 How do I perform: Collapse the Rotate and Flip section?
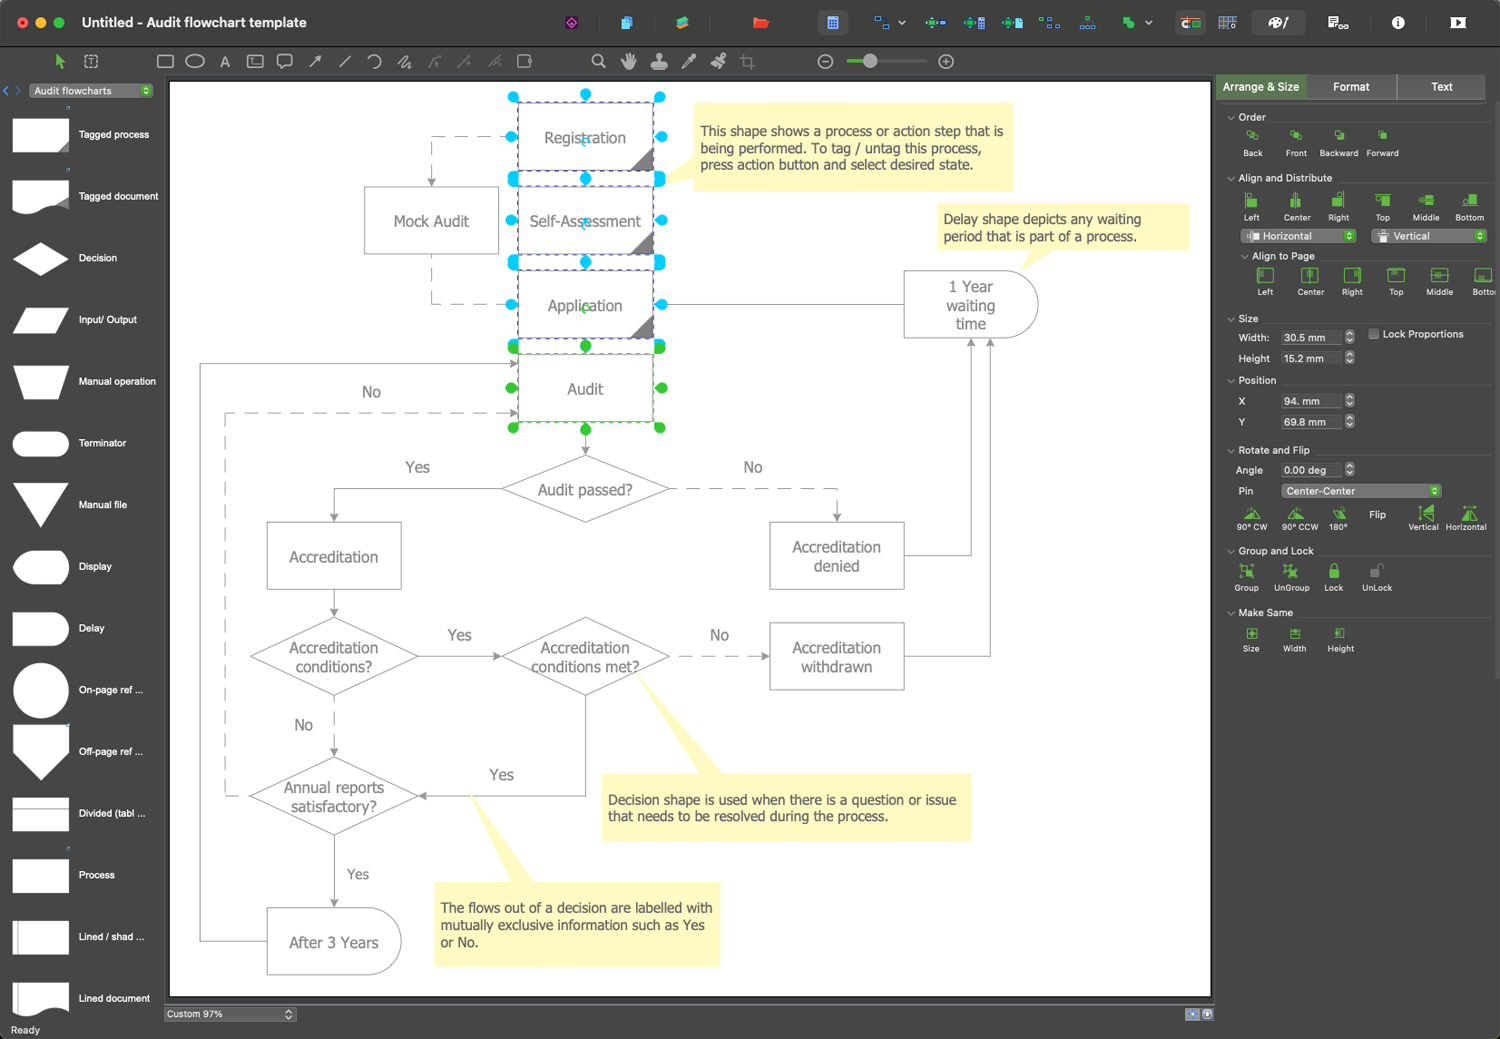pos(1231,451)
